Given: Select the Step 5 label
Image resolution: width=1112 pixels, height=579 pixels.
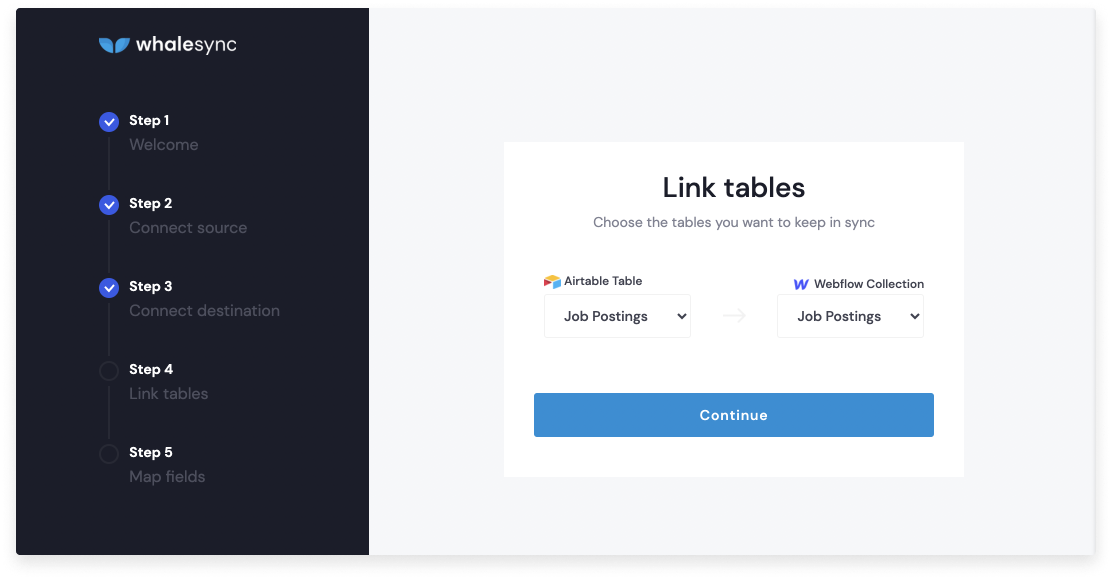Looking at the screenshot, I should 150,453.
